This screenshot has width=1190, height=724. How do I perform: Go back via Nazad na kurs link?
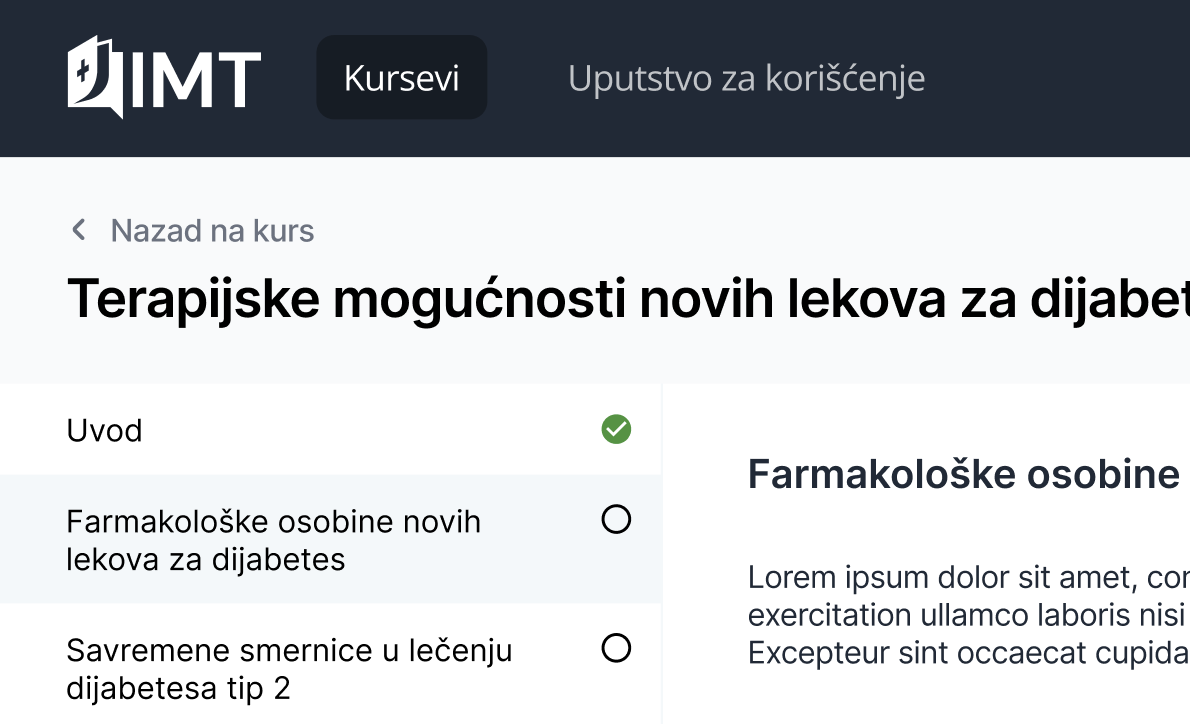(212, 231)
